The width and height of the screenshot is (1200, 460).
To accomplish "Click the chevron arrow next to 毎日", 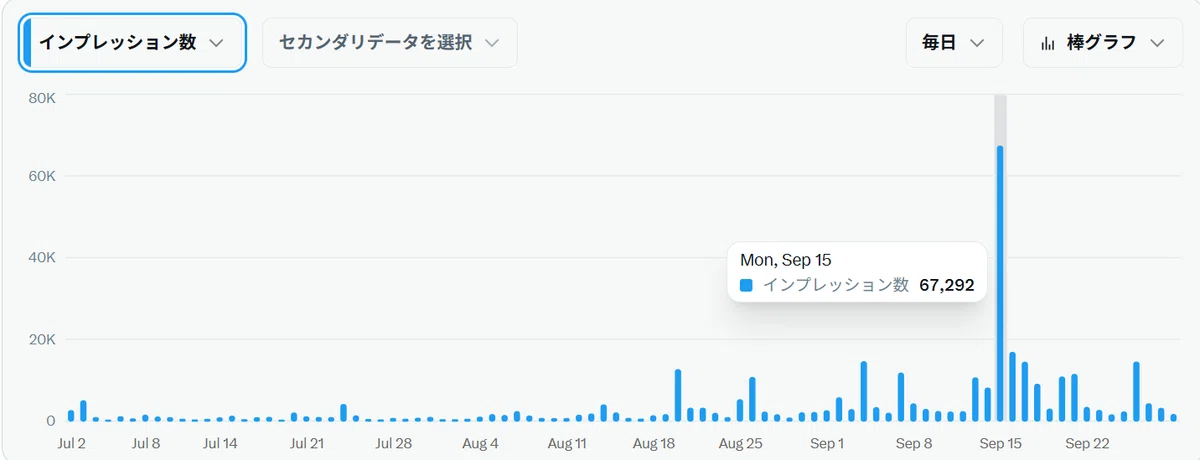I will 977,43.
